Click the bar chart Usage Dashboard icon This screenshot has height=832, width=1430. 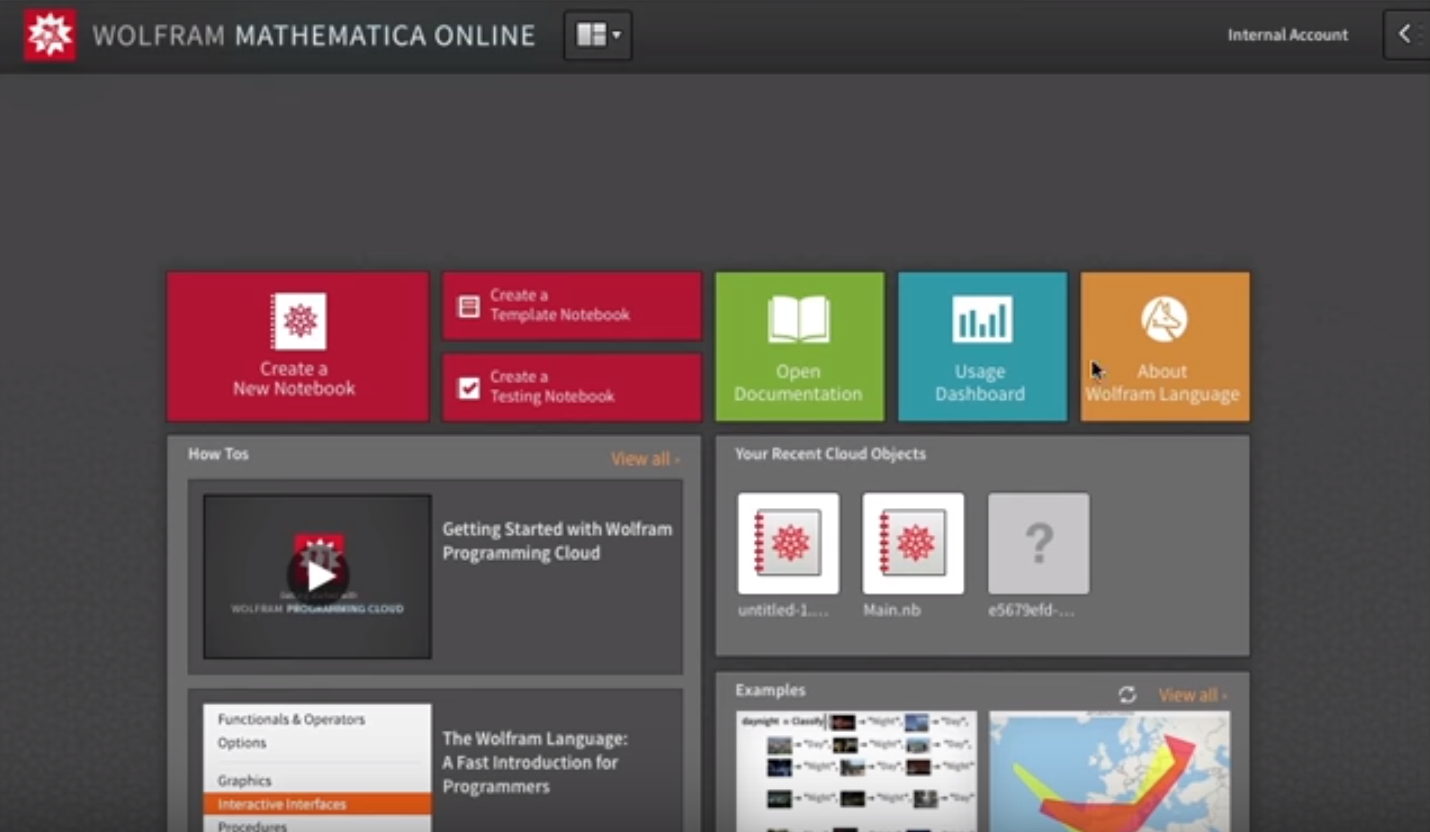tap(982, 320)
